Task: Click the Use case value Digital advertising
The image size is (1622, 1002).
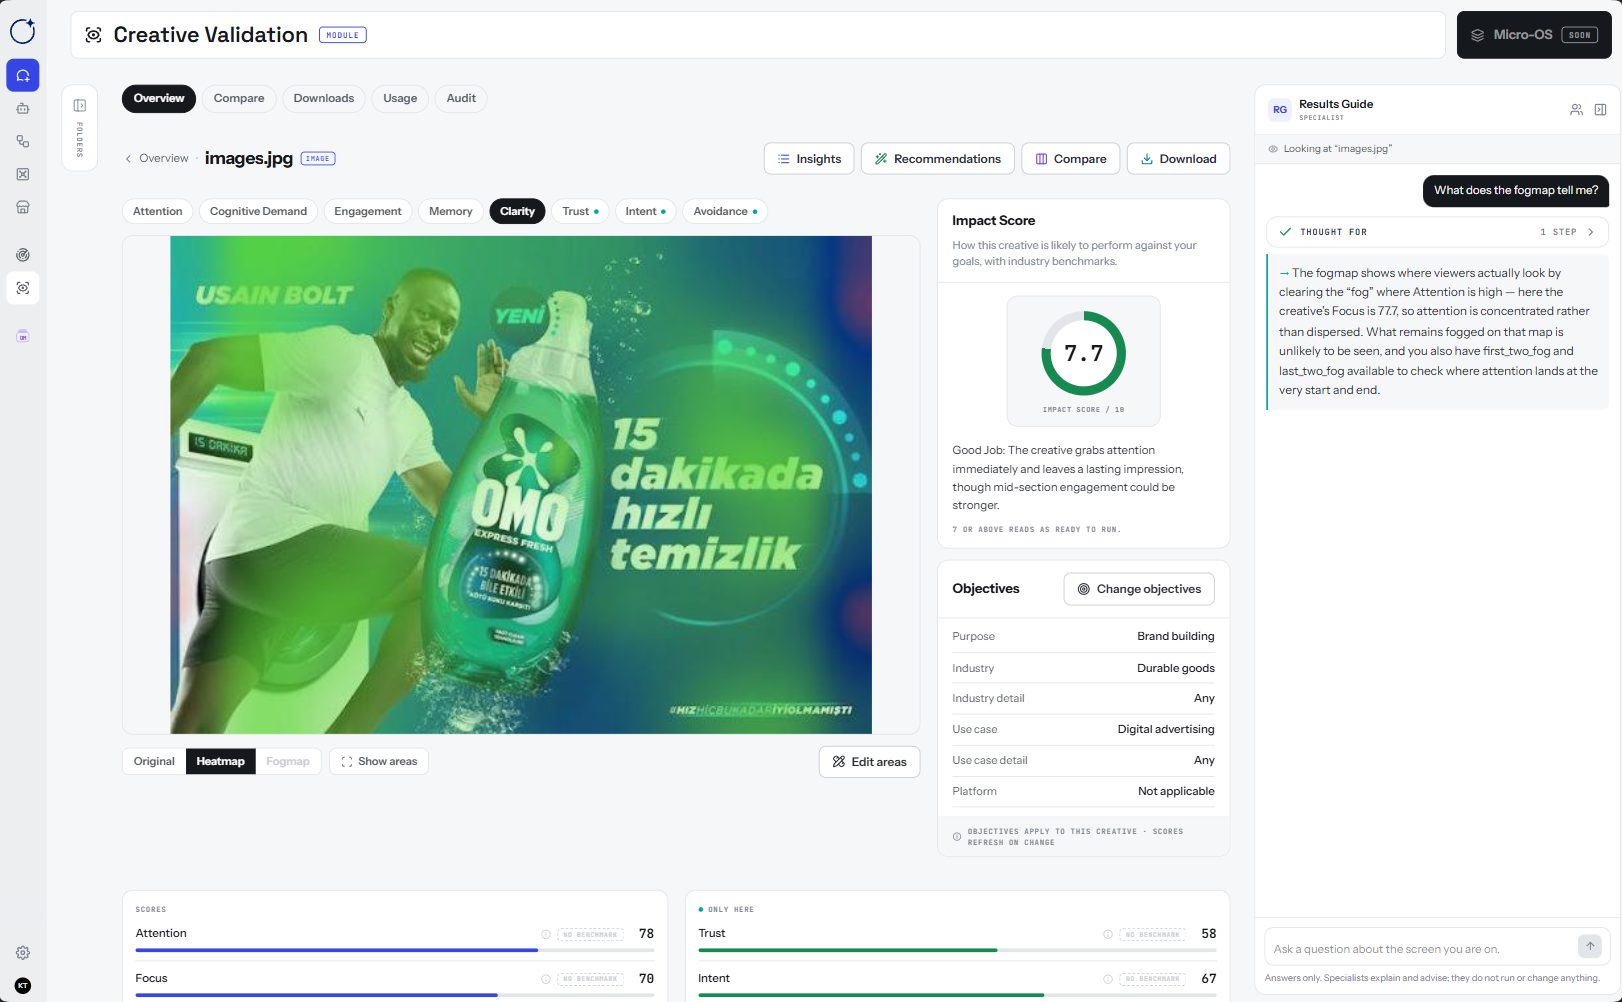Action: pos(1166,729)
